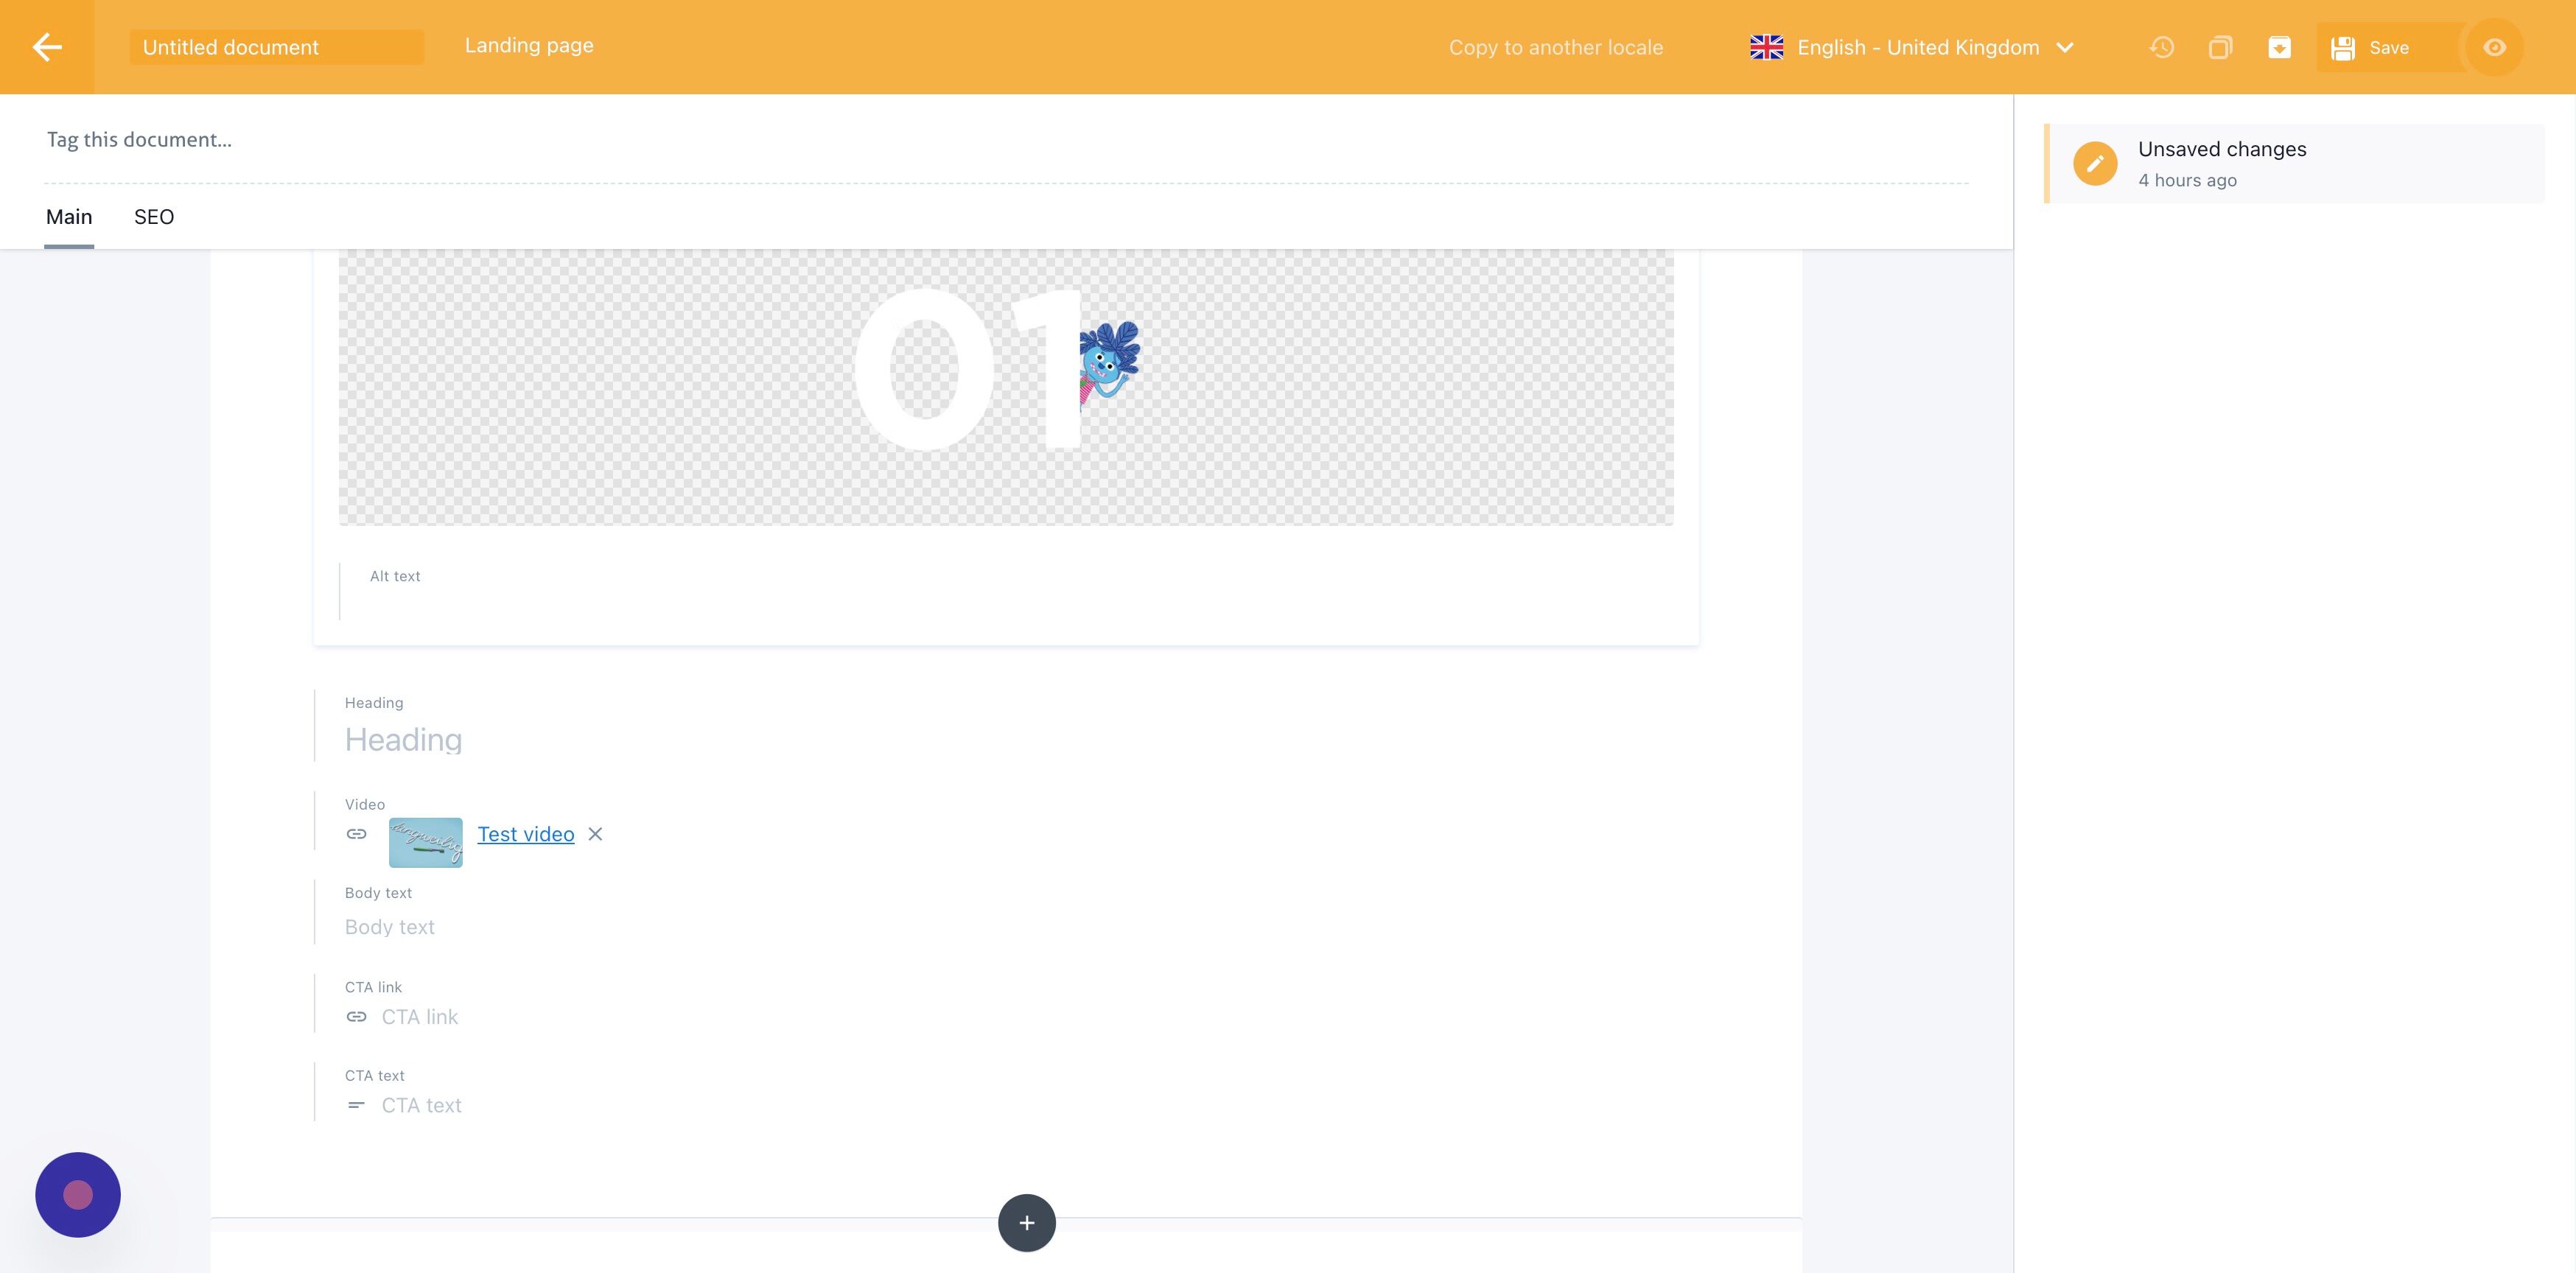Focus the Heading input field
Image resolution: width=2576 pixels, height=1273 pixels.
700,740
